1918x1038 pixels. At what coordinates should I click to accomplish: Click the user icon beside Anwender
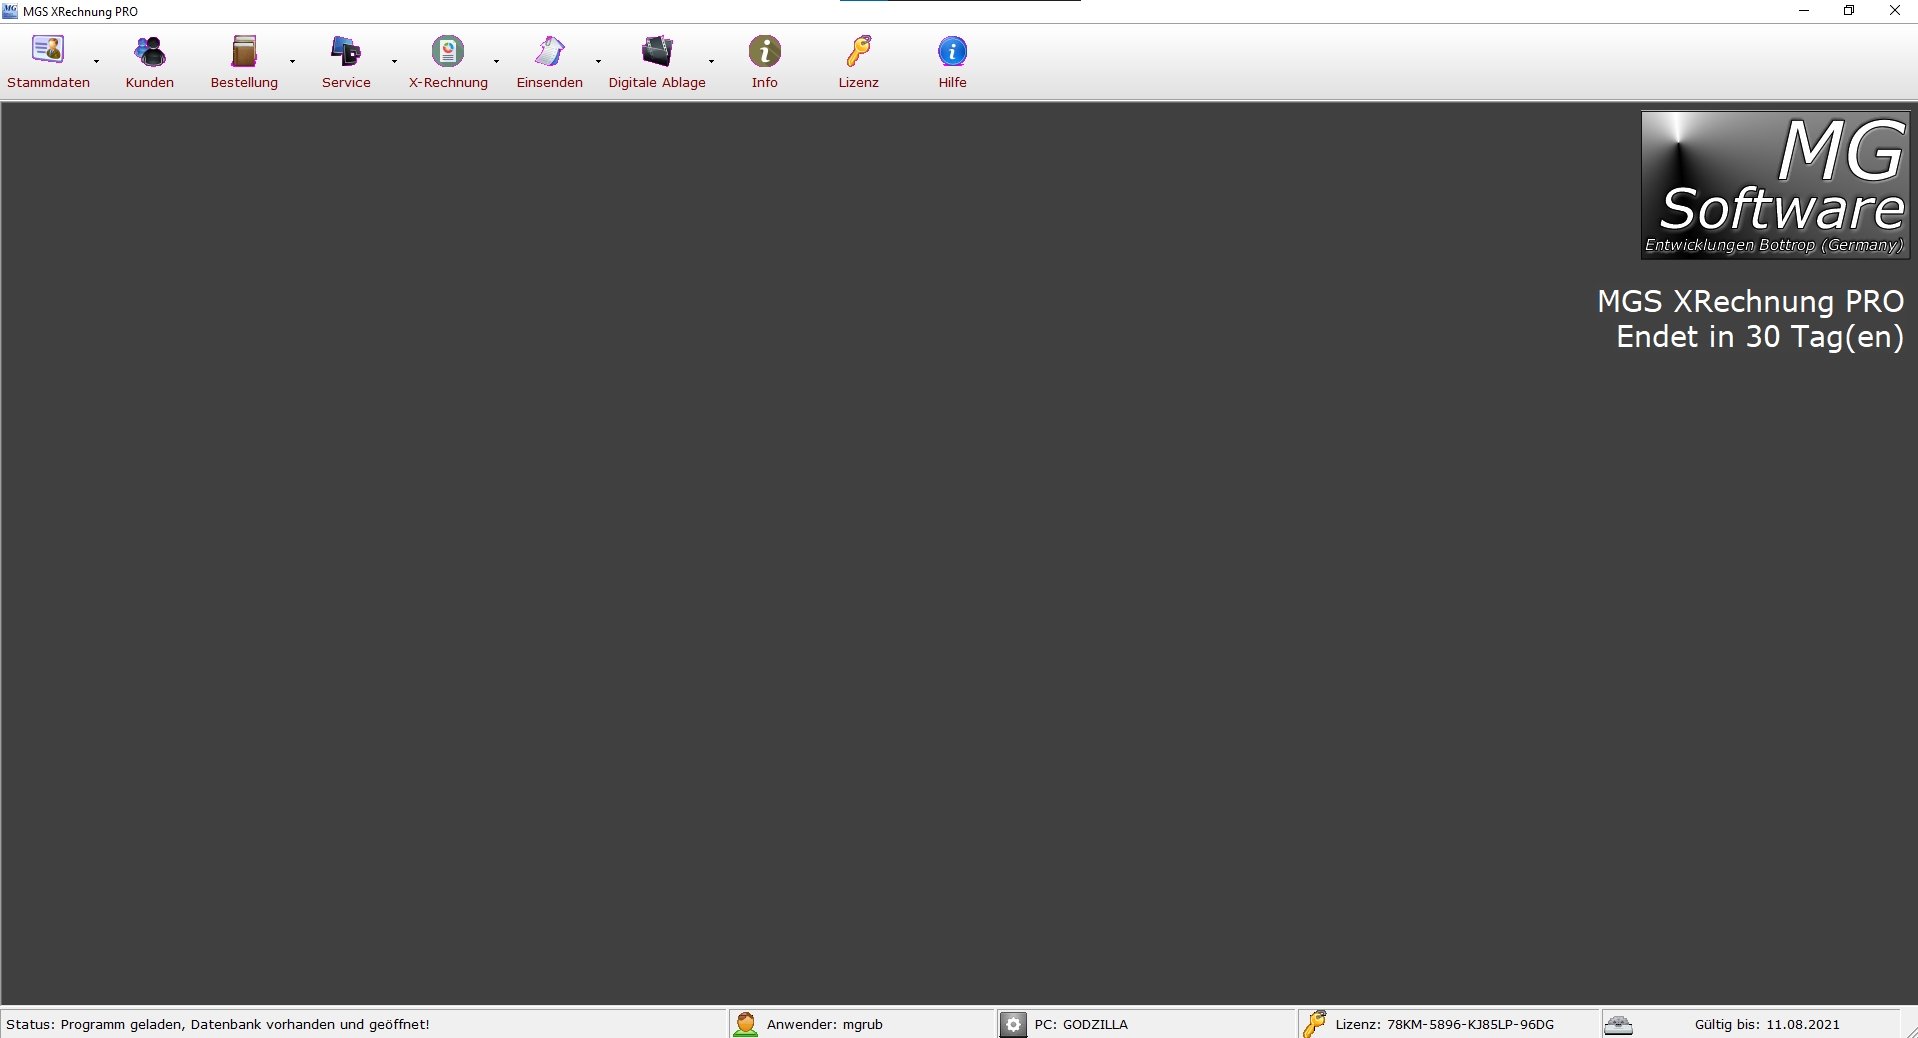[745, 1024]
